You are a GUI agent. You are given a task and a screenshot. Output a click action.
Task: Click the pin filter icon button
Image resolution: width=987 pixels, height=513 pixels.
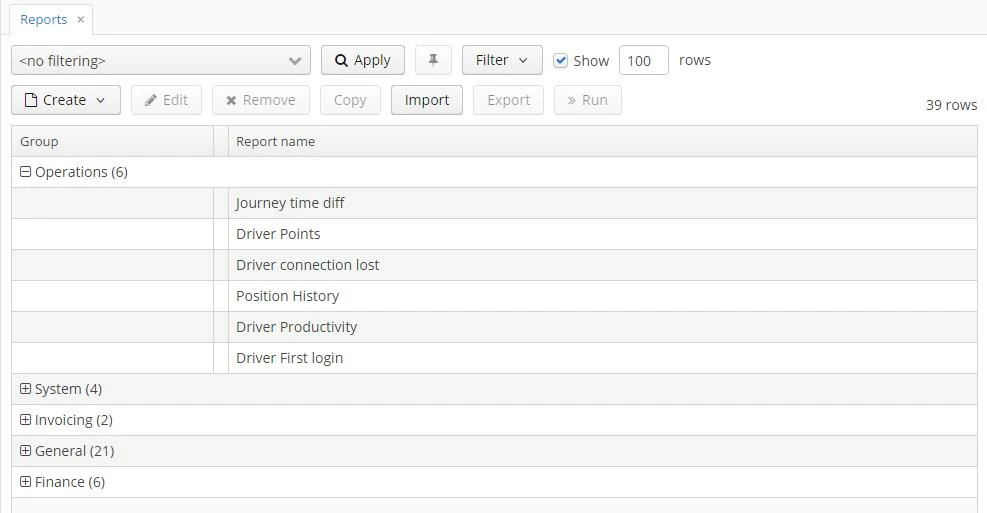coord(433,60)
